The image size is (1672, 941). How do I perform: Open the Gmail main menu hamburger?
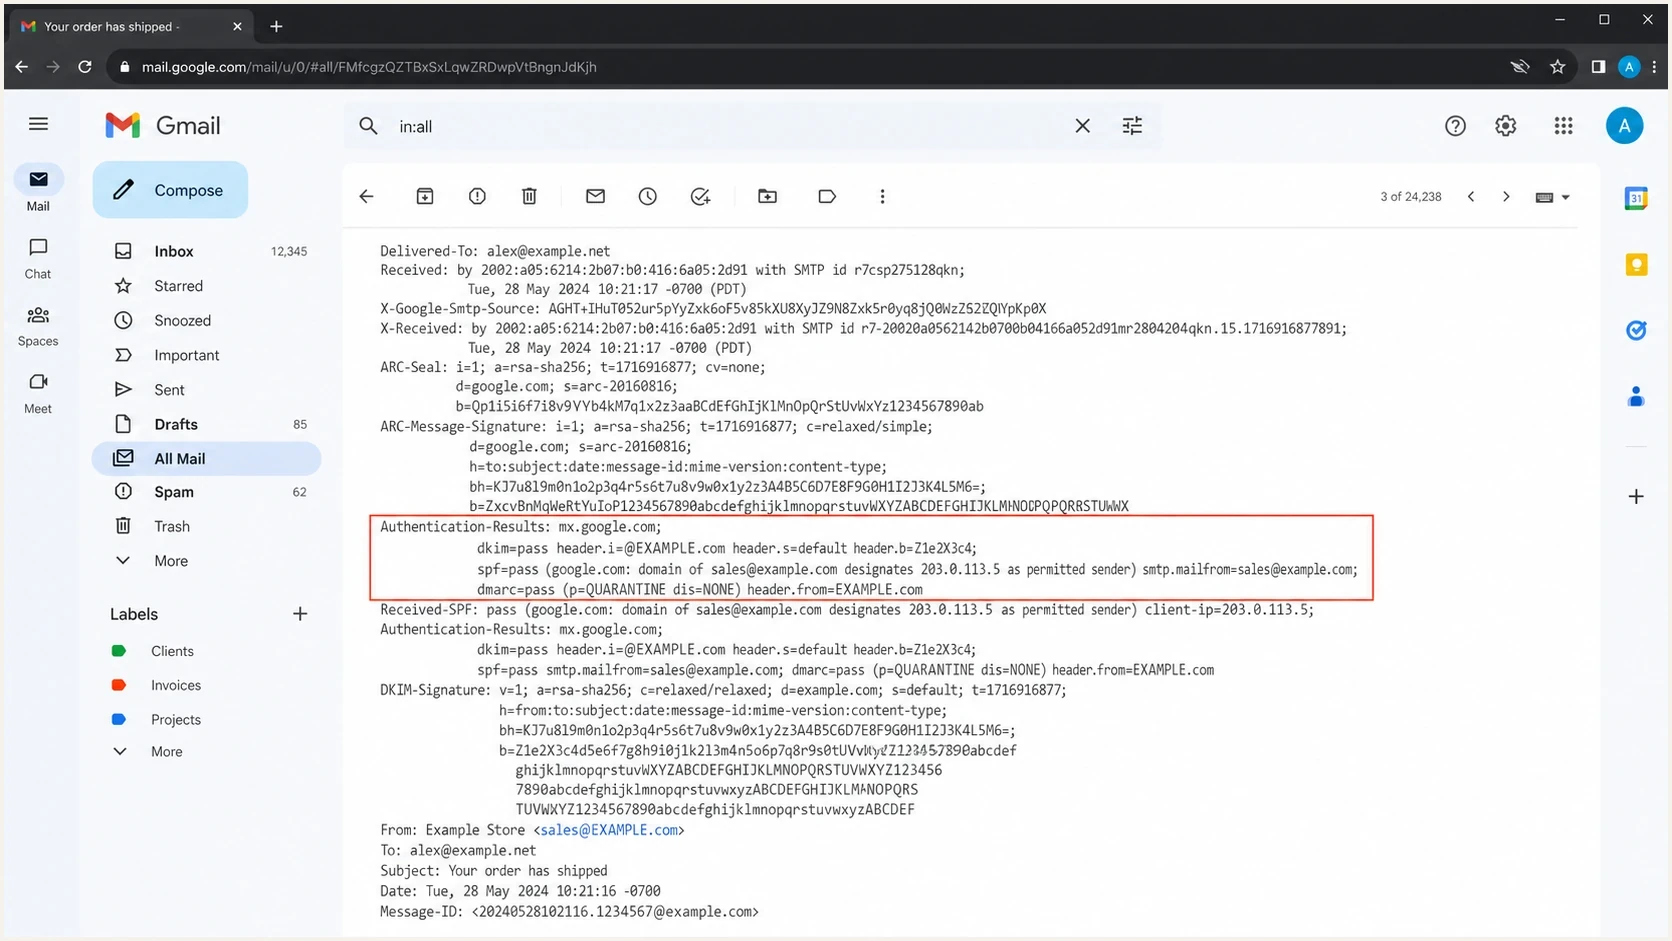[38, 124]
